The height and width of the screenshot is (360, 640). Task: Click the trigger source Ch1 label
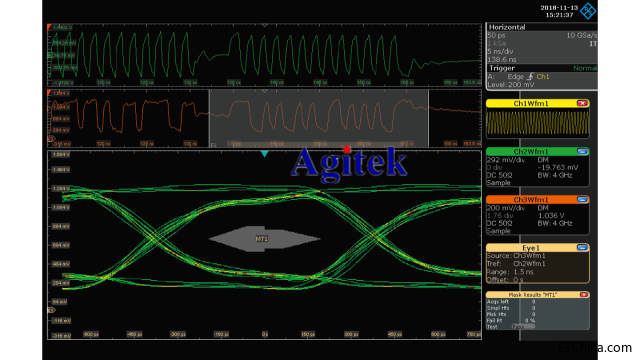pyautogui.click(x=542, y=76)
